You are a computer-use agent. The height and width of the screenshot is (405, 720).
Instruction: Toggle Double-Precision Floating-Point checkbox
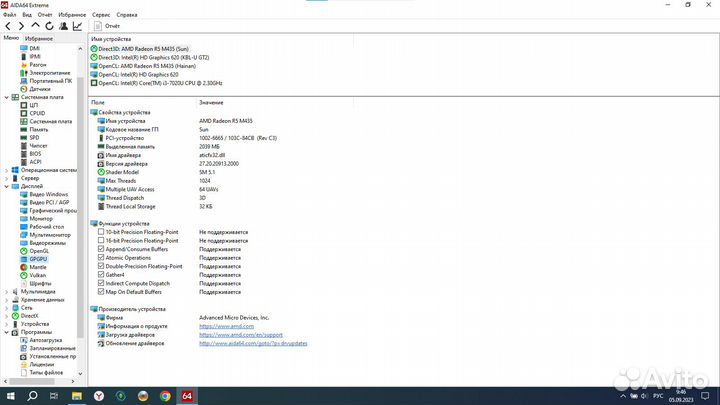tap(101, 266)
